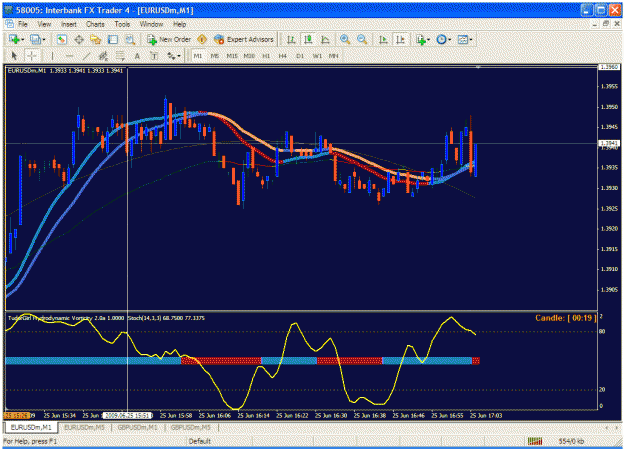The image size is (625, 449).
Task: Open the Terminal window icon
Action: pyautogui.click(x=113, y=39)
